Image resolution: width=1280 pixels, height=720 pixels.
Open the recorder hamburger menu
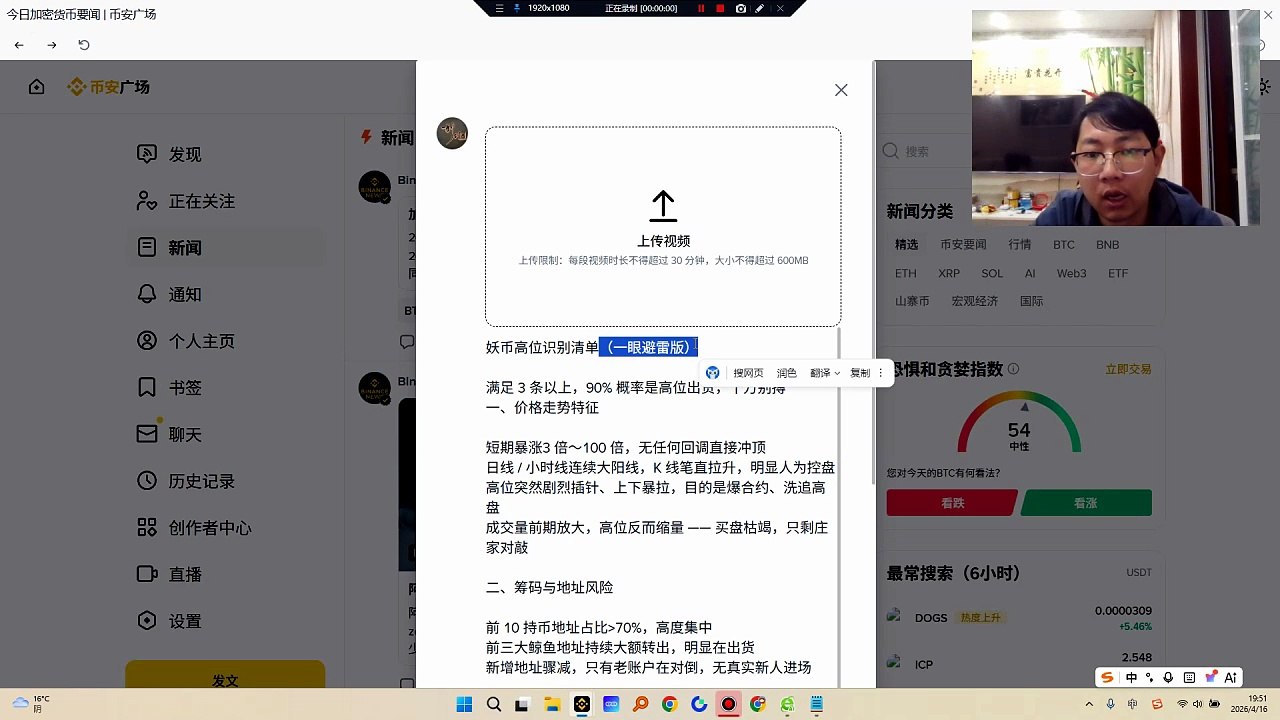point(499,8)
